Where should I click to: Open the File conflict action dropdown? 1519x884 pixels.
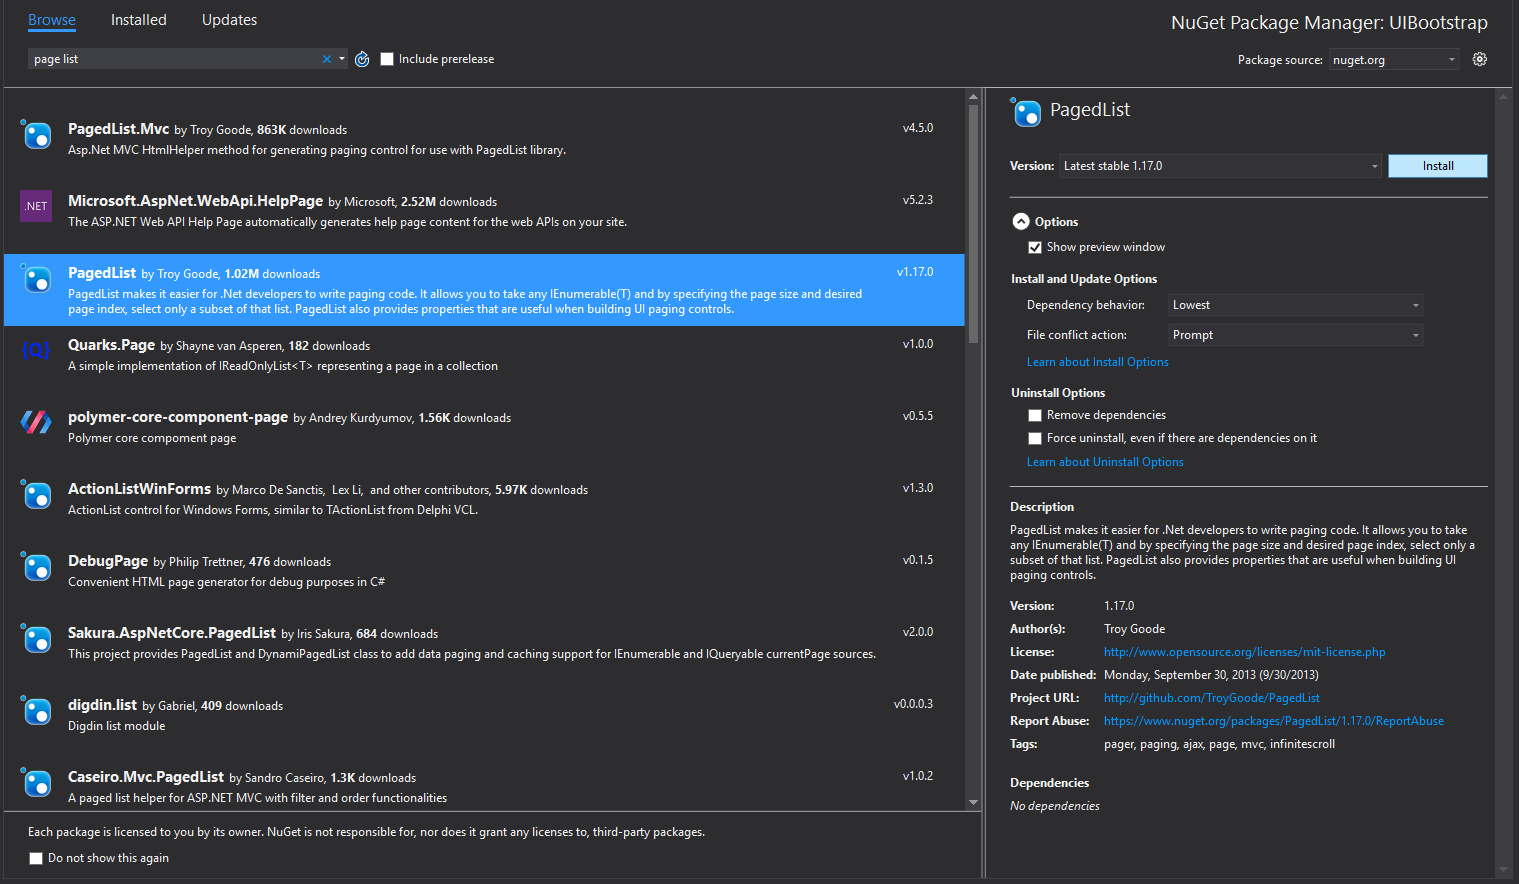click(1296, 335)
